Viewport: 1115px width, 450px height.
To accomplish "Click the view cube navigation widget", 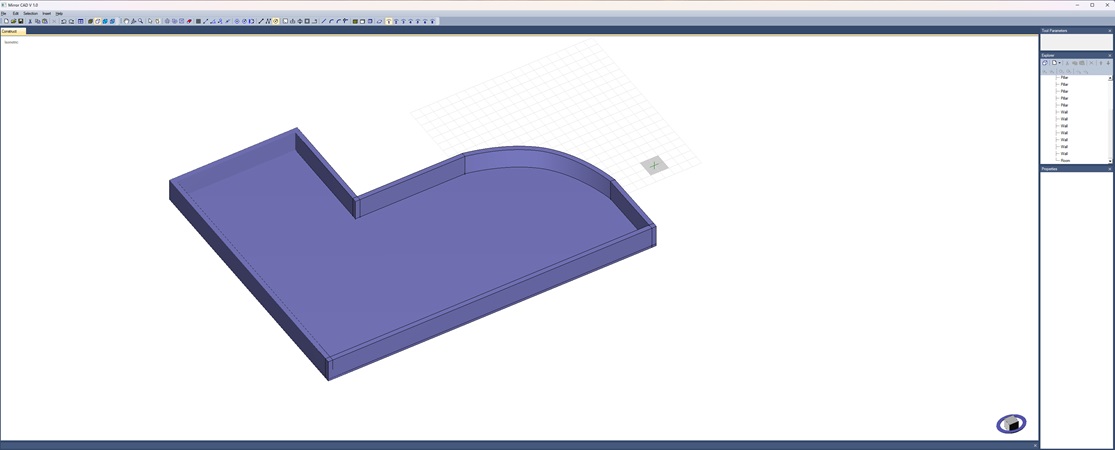I will (x=1011, y=424).
